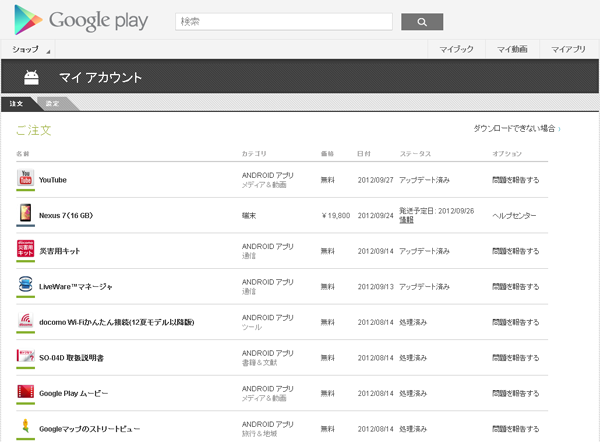Go to マイ動画
600x442 pixels.
pyautogui.click(x=512, y=49)
